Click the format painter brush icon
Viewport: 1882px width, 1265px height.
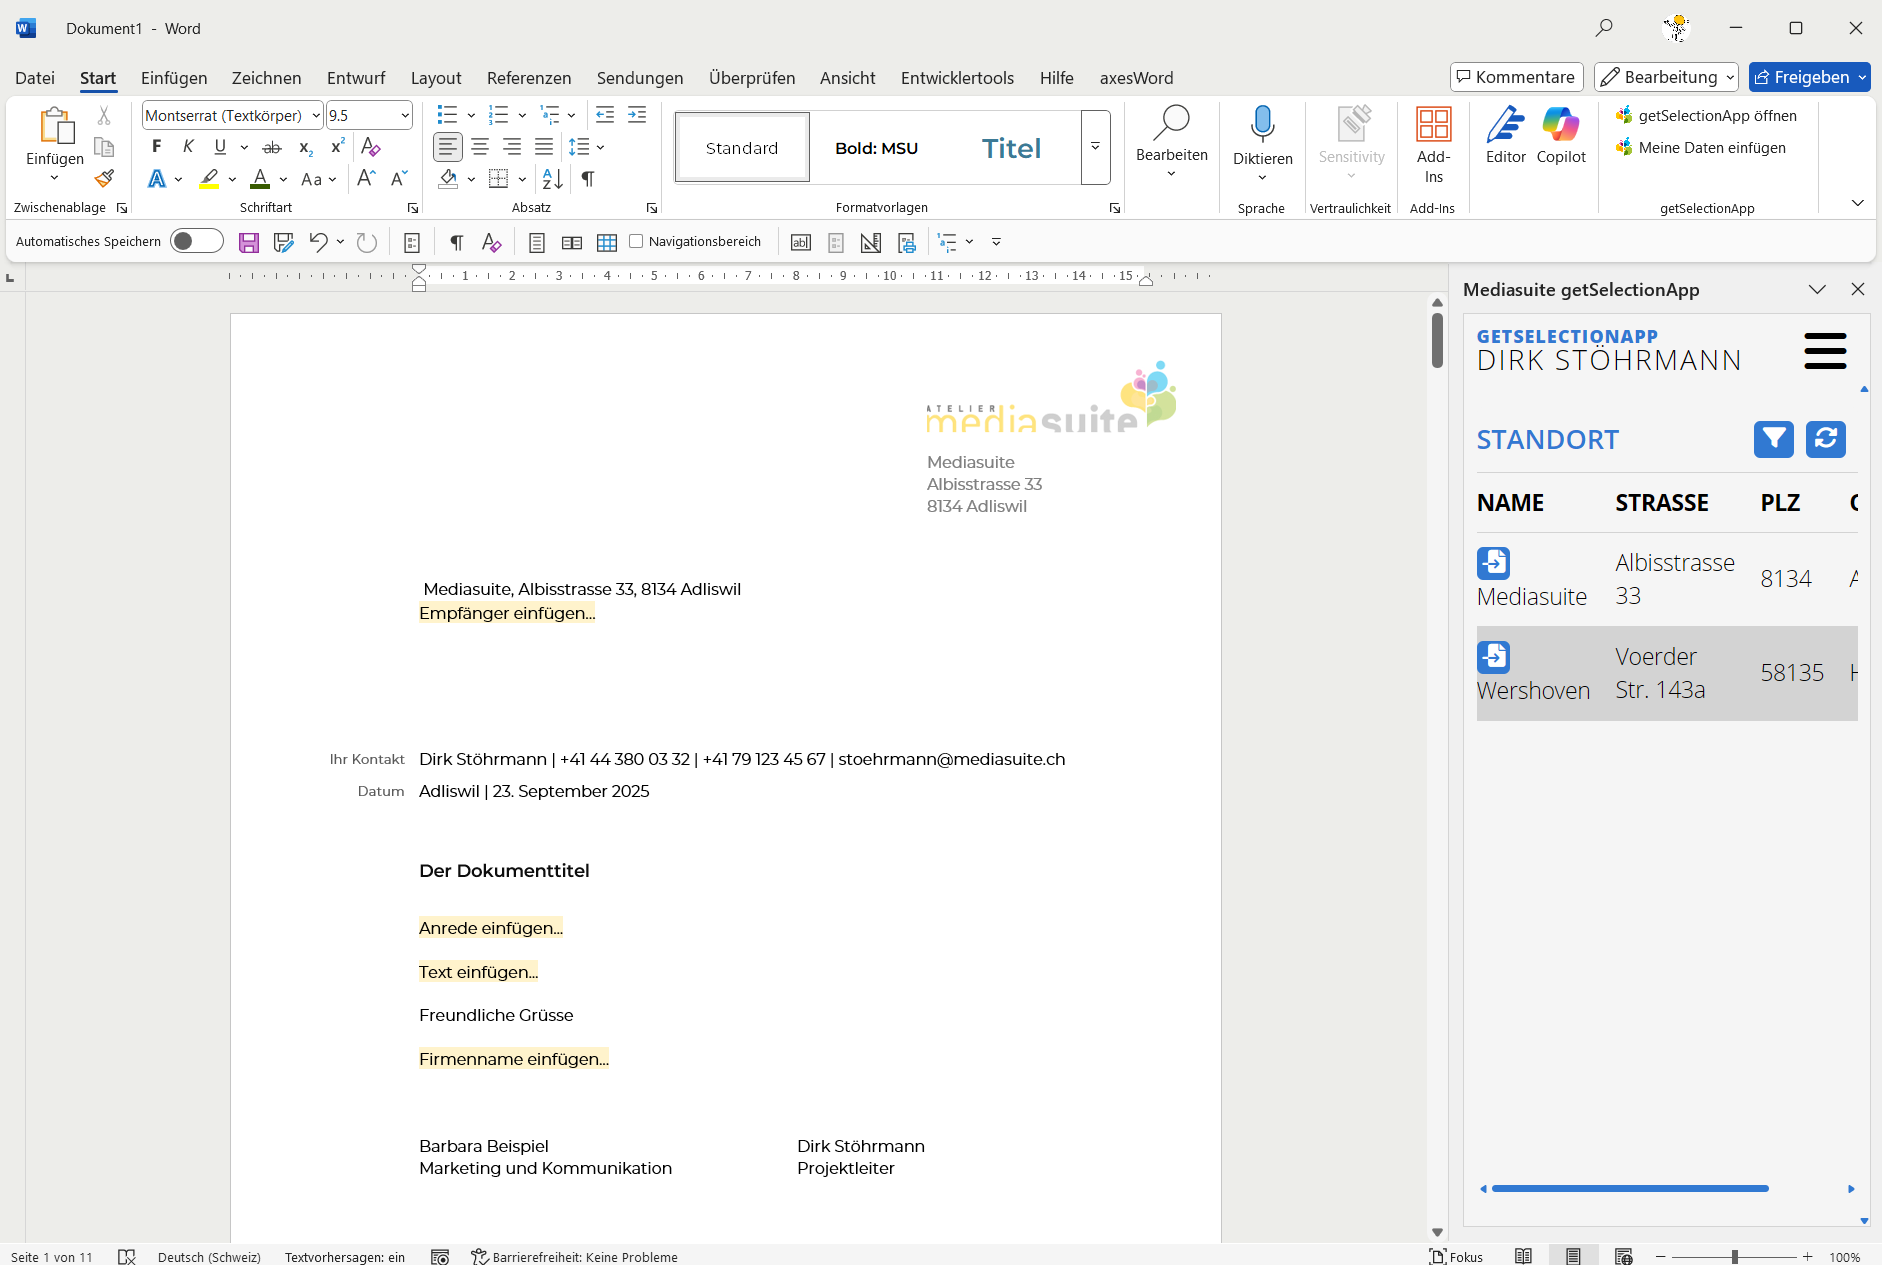104,179
